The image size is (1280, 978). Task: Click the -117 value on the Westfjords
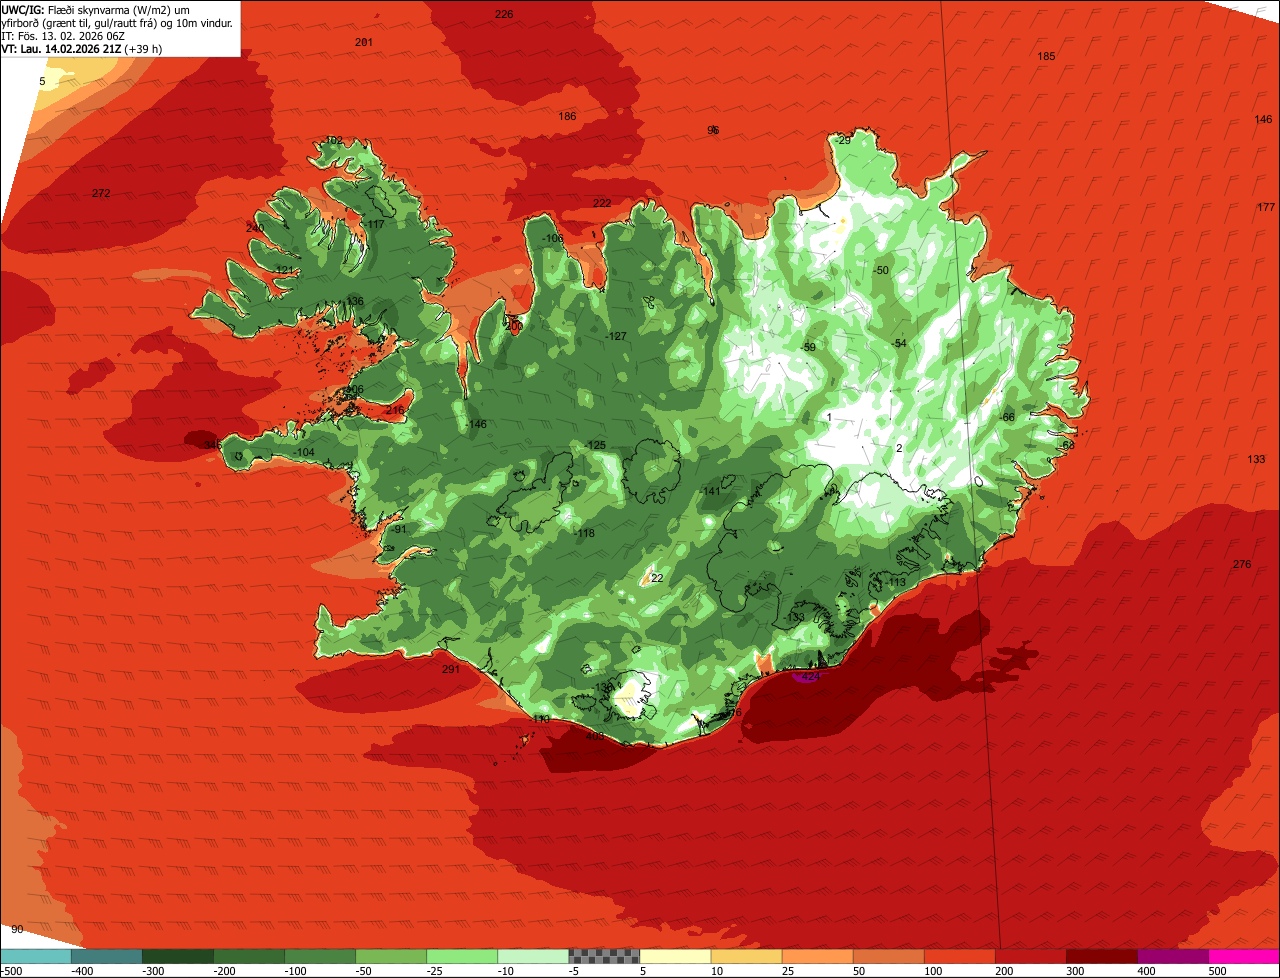point(374,224)
